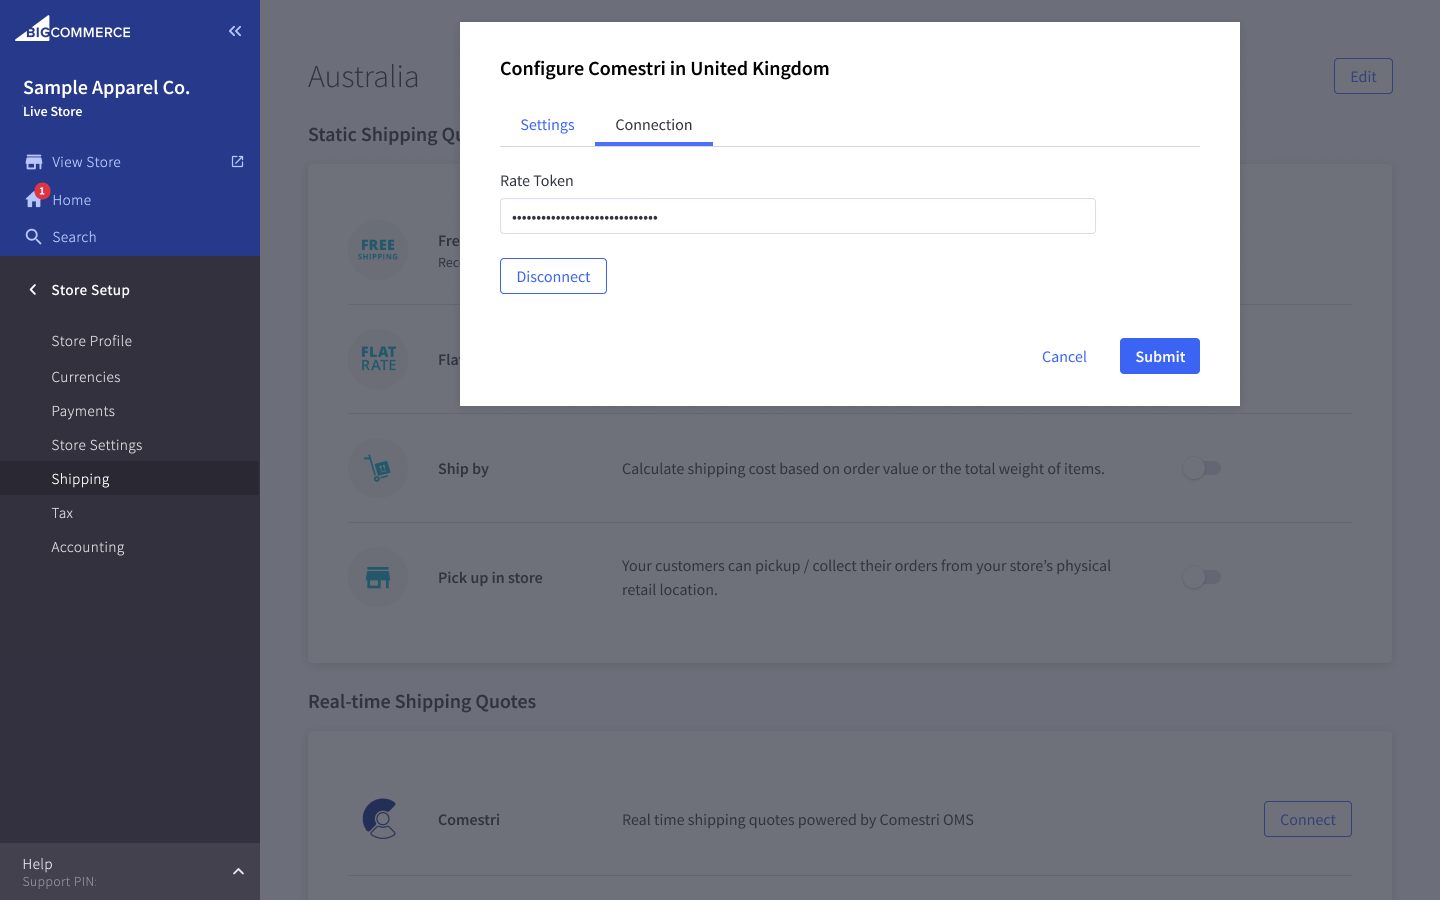Select the Connection tab
1440x900 pixels.
(x=654, y=125)
